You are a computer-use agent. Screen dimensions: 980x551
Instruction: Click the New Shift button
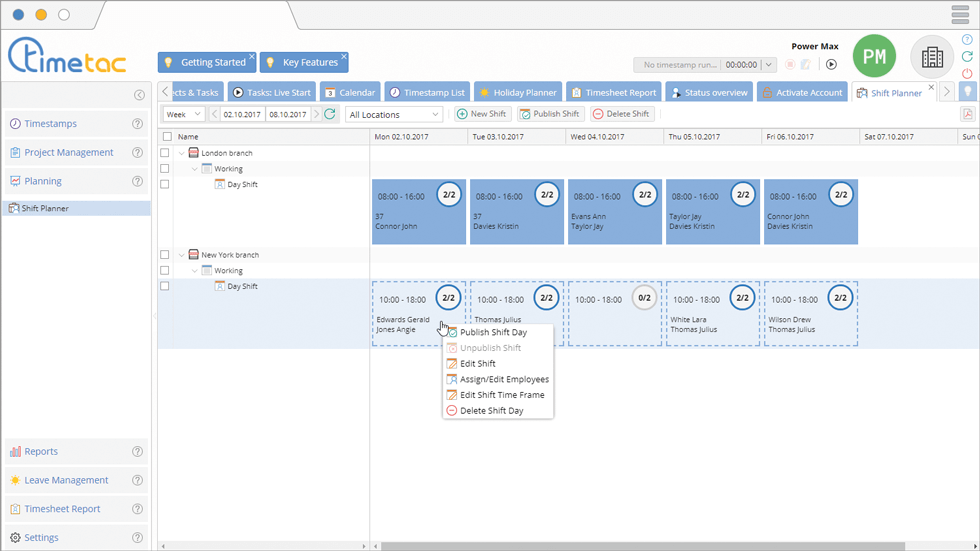(x=482, y=114)
